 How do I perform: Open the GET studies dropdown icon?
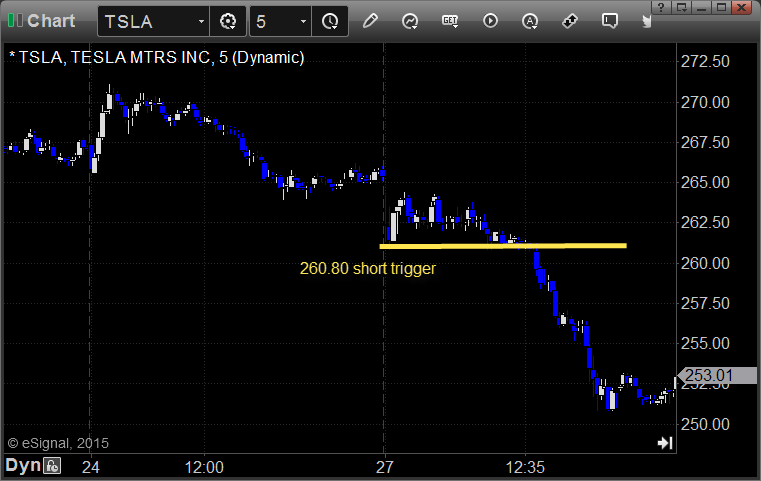[450, 21]
